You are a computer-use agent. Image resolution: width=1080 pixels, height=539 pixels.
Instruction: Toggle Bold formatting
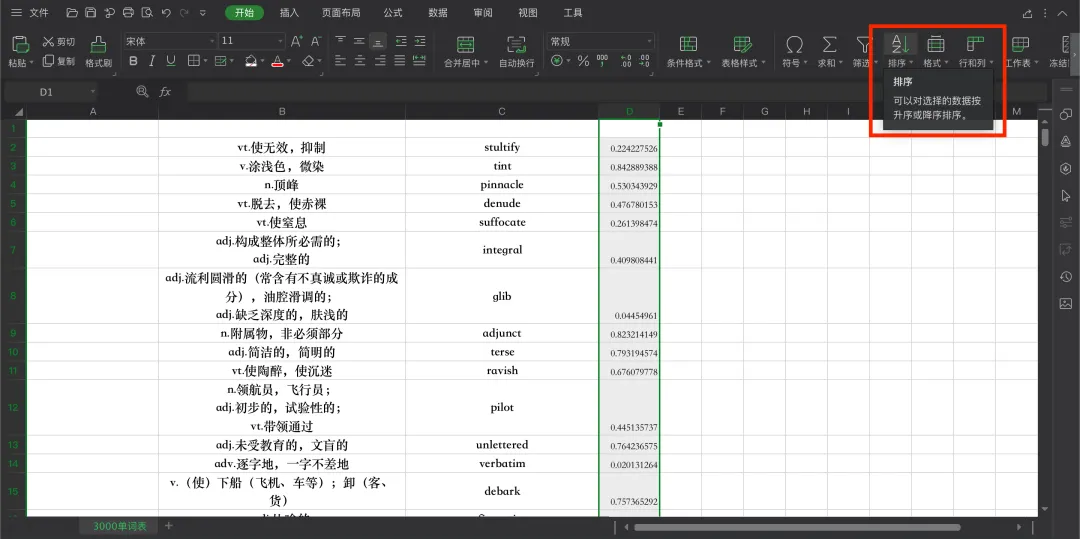(134, 61)
